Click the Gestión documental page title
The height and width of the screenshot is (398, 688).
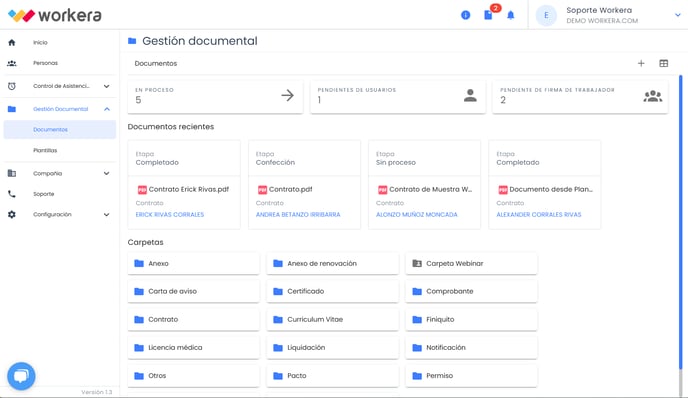(200, 41)
